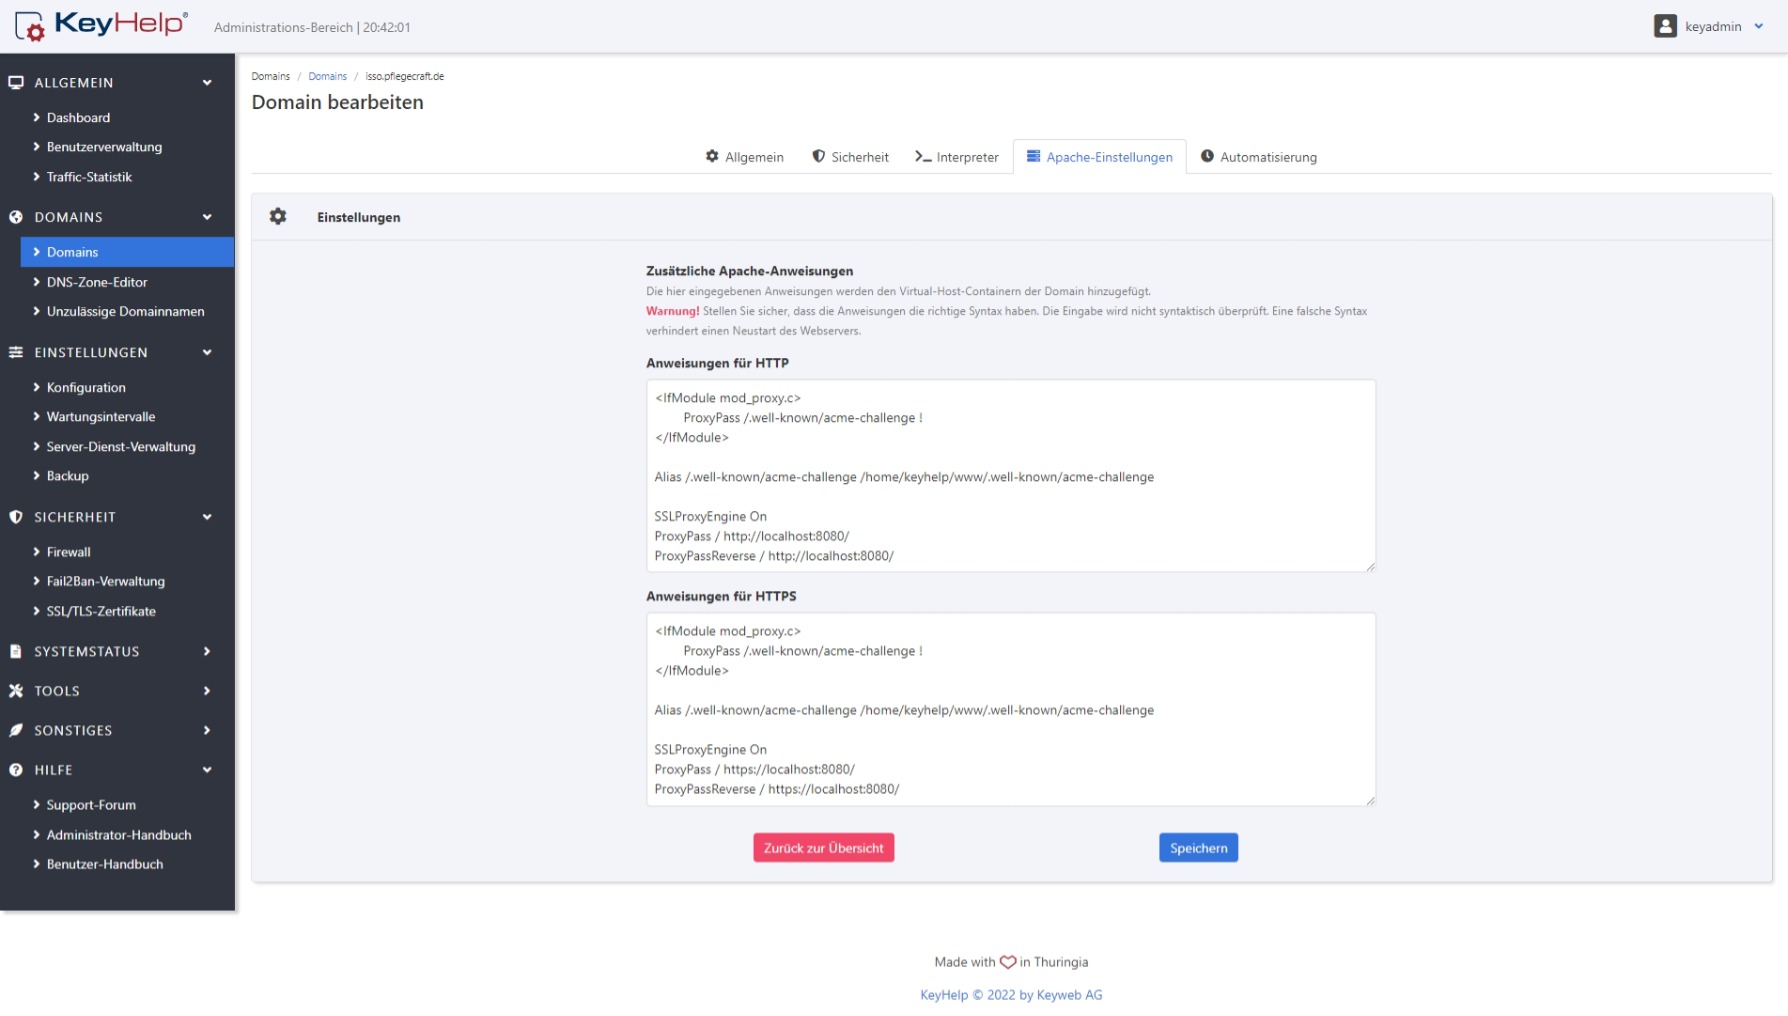1788x1016 pixels.
Task: Click the keyadmin user avatar icon
Action: [x=1664, y=26]
